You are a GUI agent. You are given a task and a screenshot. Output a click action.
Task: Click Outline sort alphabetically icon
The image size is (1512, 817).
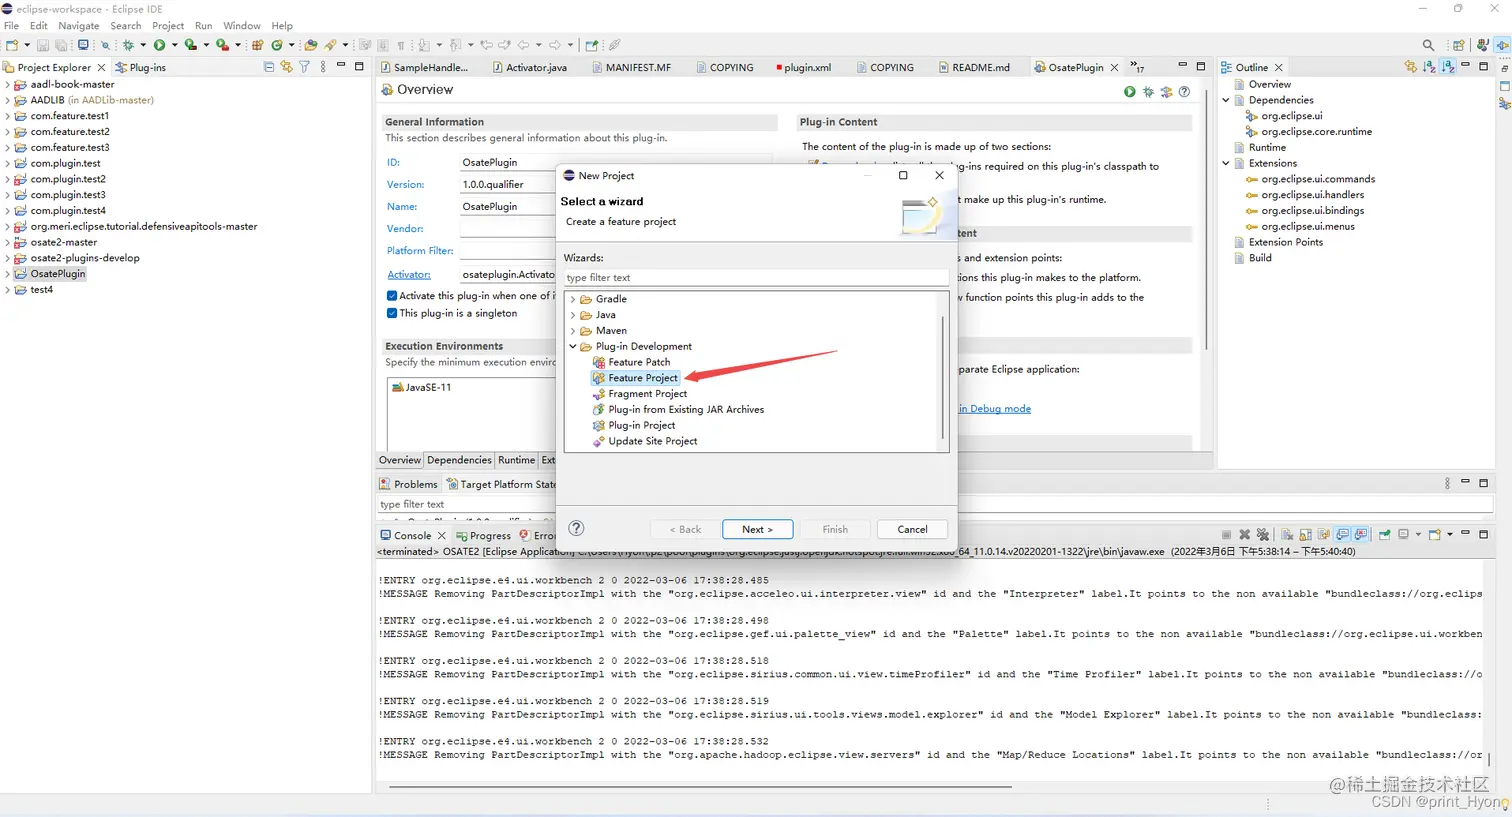pyautogui.click(x=1429, y=67)
